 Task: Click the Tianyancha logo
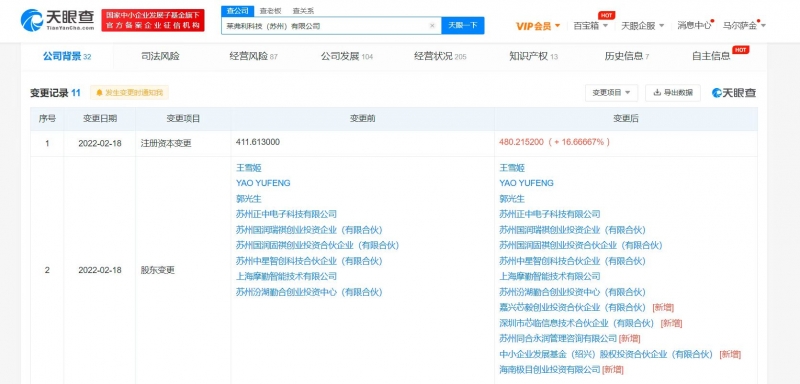click(57, 20)
